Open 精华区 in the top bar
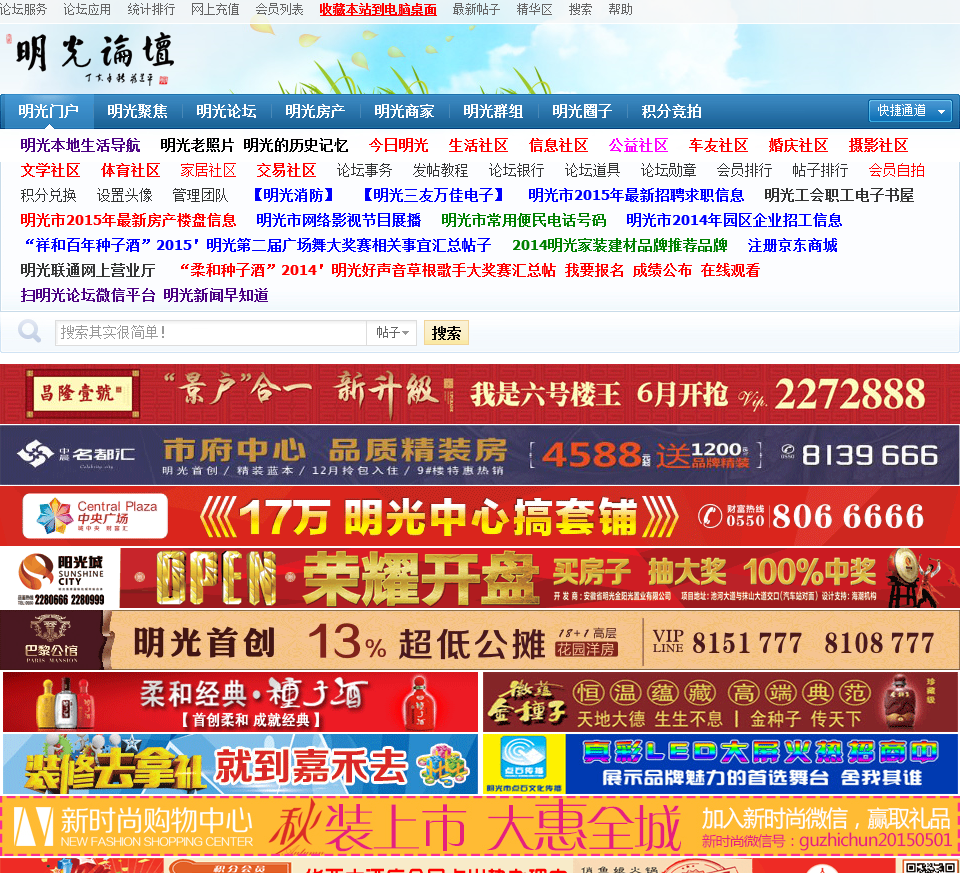960x873 pixels. [534, 9]
